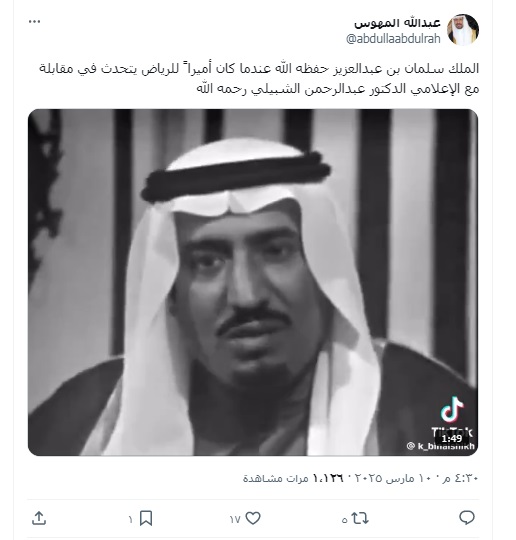Click the tweet text about الملك سلمان
The image size is (516, 540).
[259, 79]
